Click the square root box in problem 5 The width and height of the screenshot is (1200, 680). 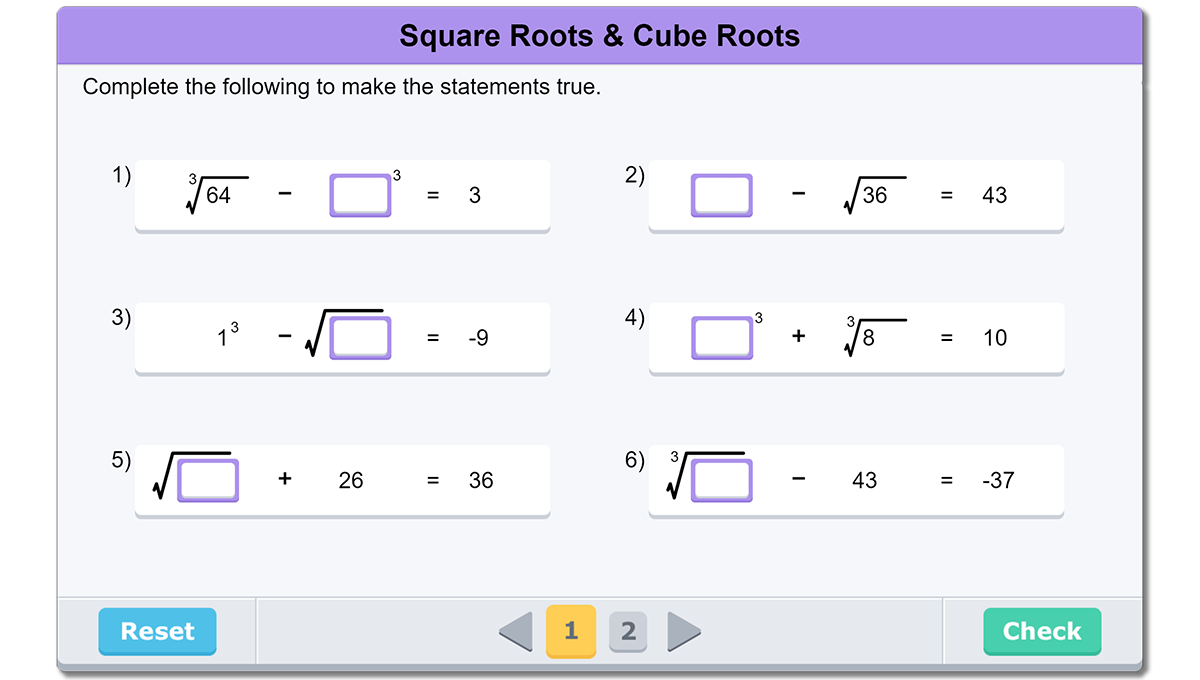click(208, 481)
